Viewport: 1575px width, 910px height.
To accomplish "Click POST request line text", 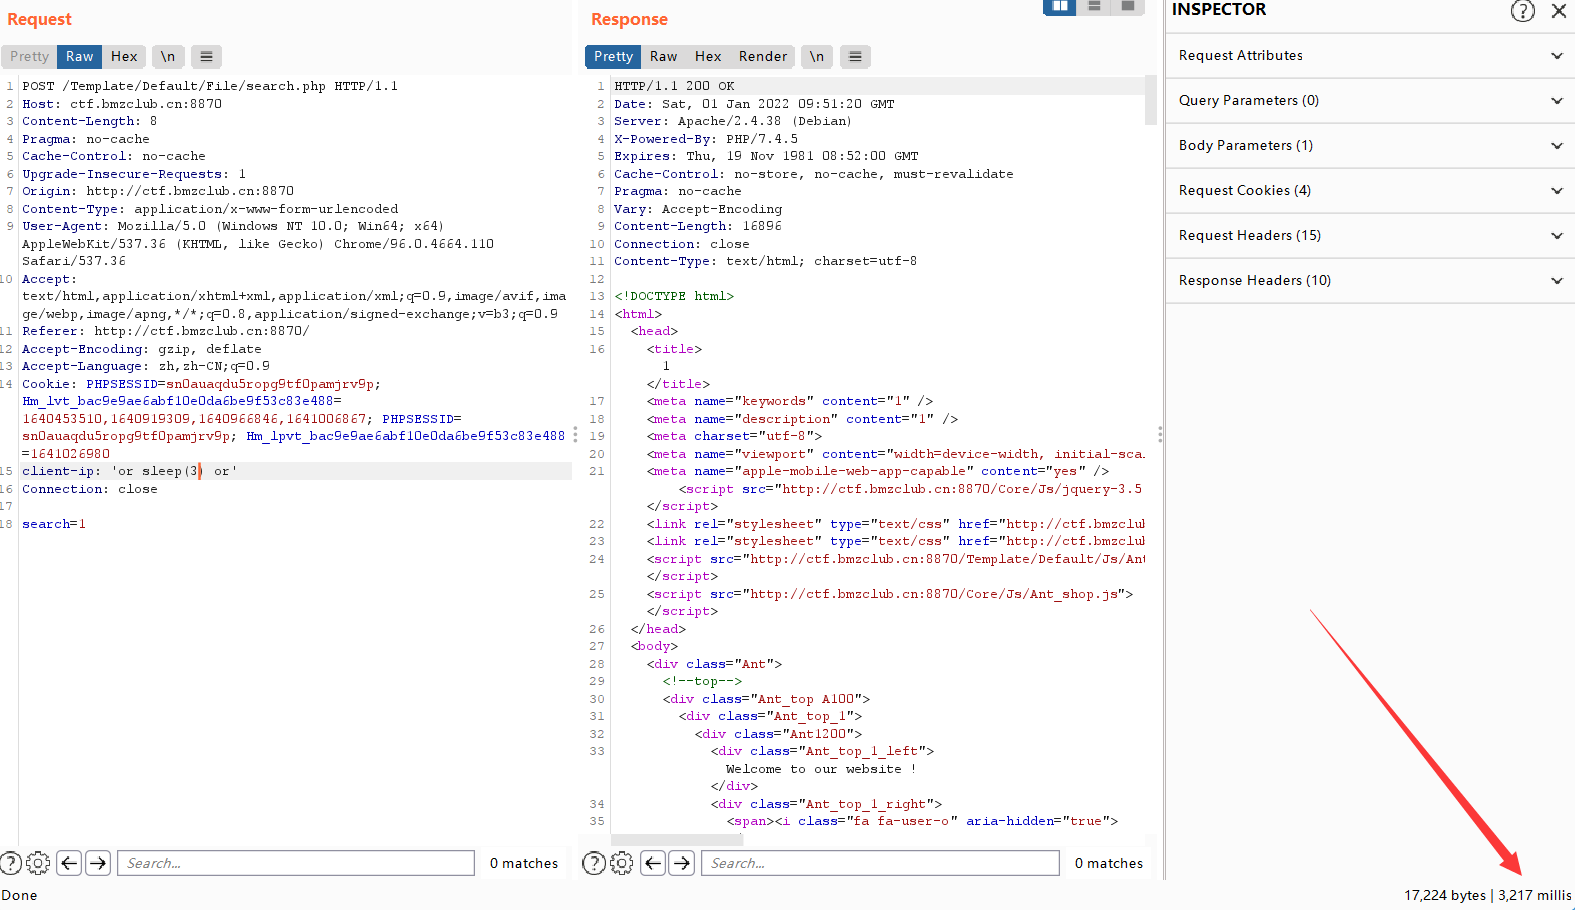I will click(210, 86).
